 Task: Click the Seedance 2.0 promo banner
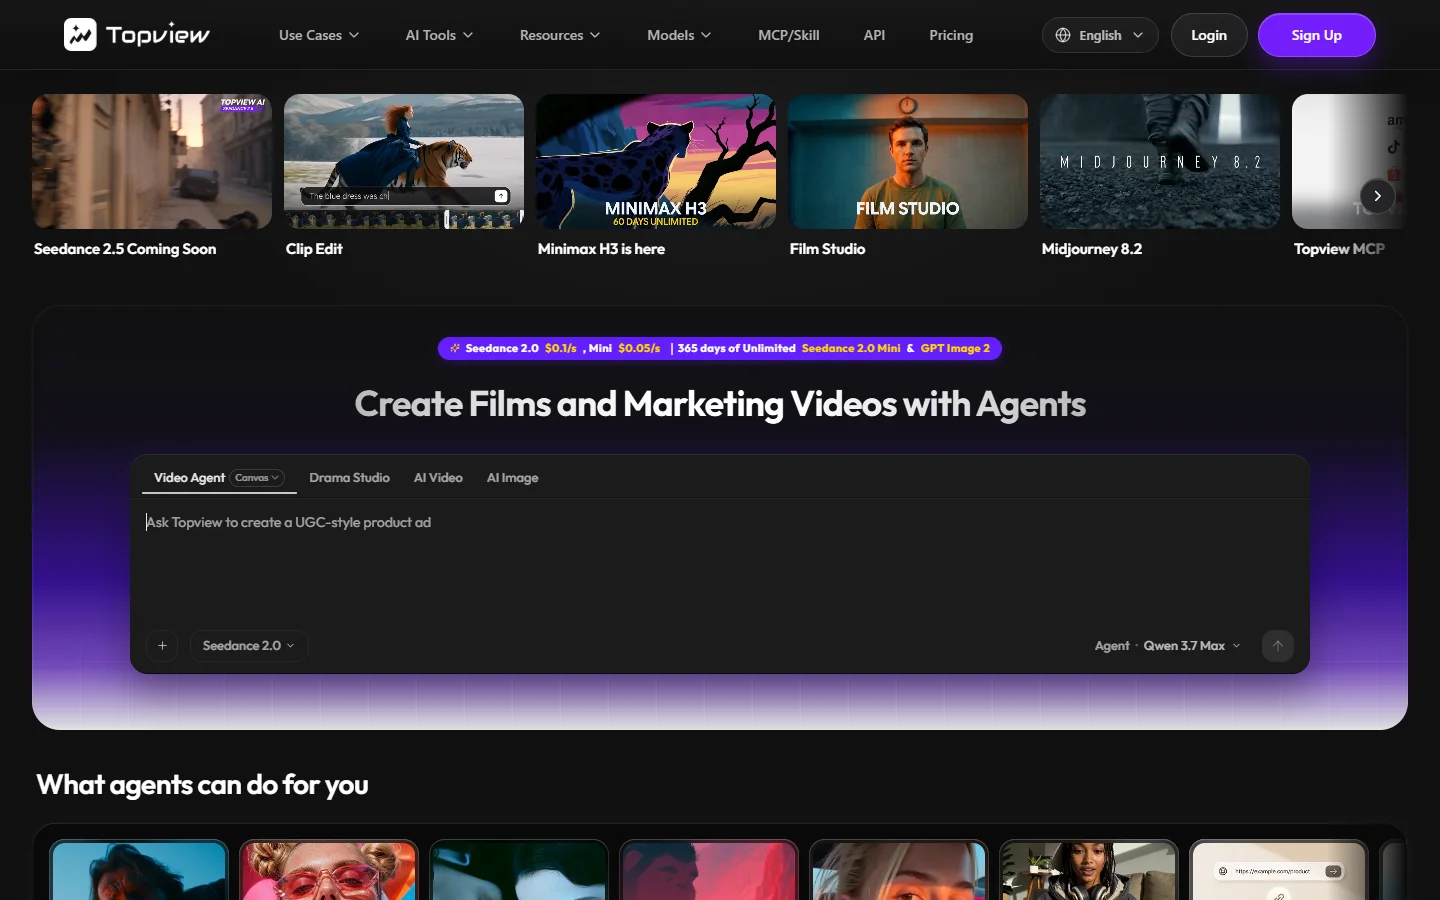720,348
